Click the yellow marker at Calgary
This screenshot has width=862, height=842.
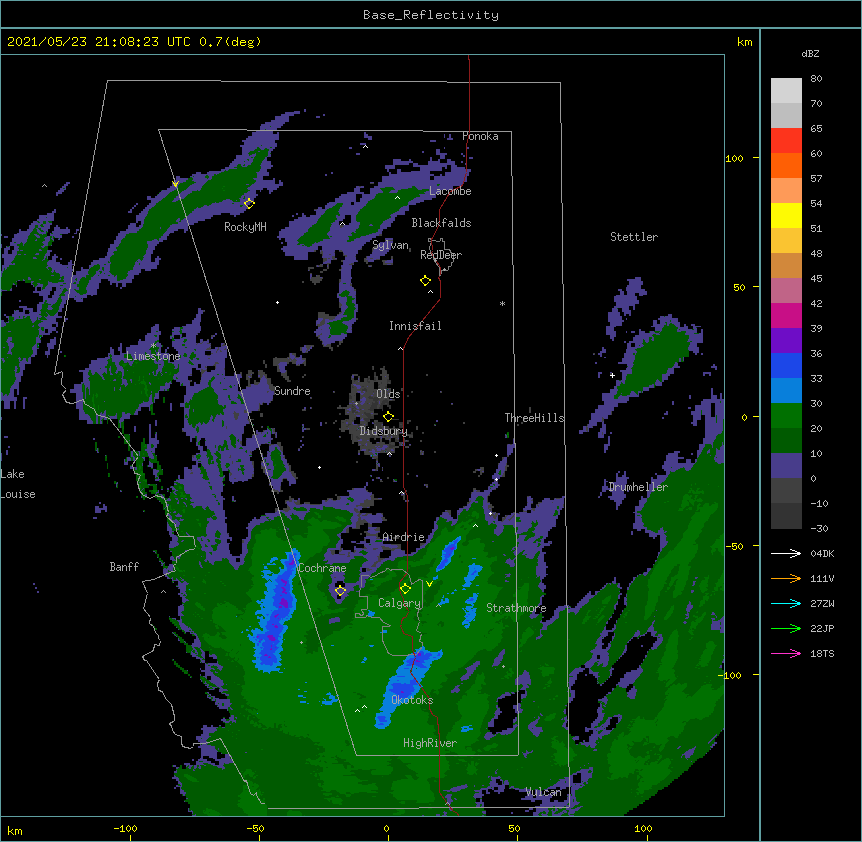pyautogui.click(x=405, y=589)
